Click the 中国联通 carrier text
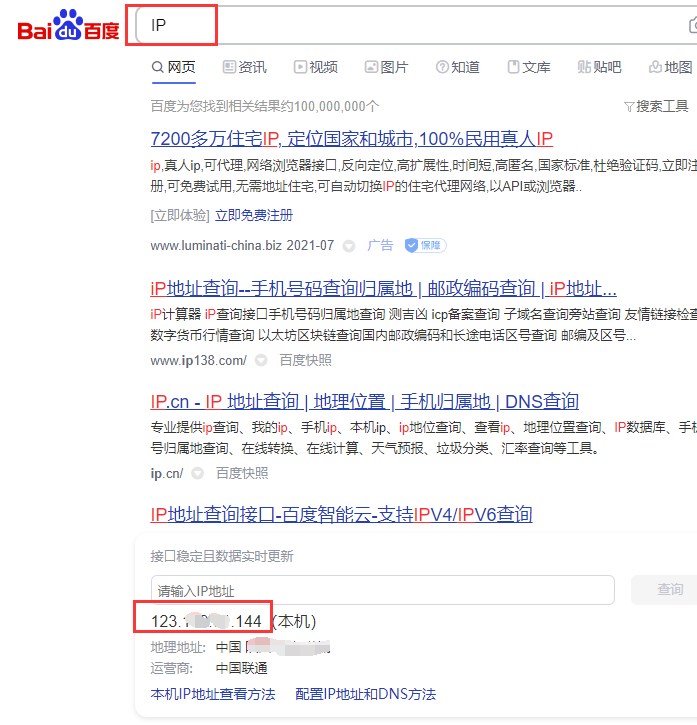This screenshot has height=725, width=697. [x=241, y=668]
